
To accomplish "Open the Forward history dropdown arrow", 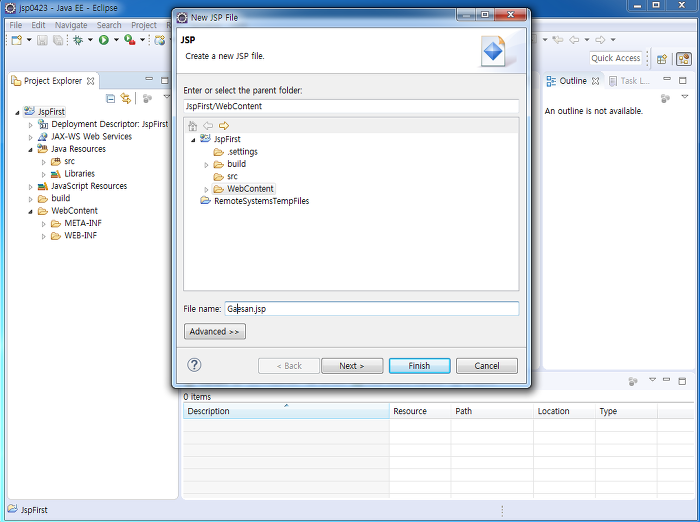I will coord(613,40).
